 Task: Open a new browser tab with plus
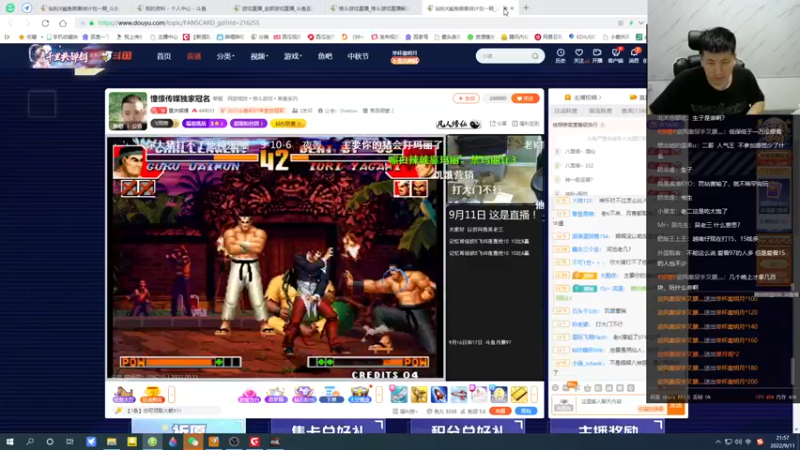pyautogui.click(x=526, y=8)
